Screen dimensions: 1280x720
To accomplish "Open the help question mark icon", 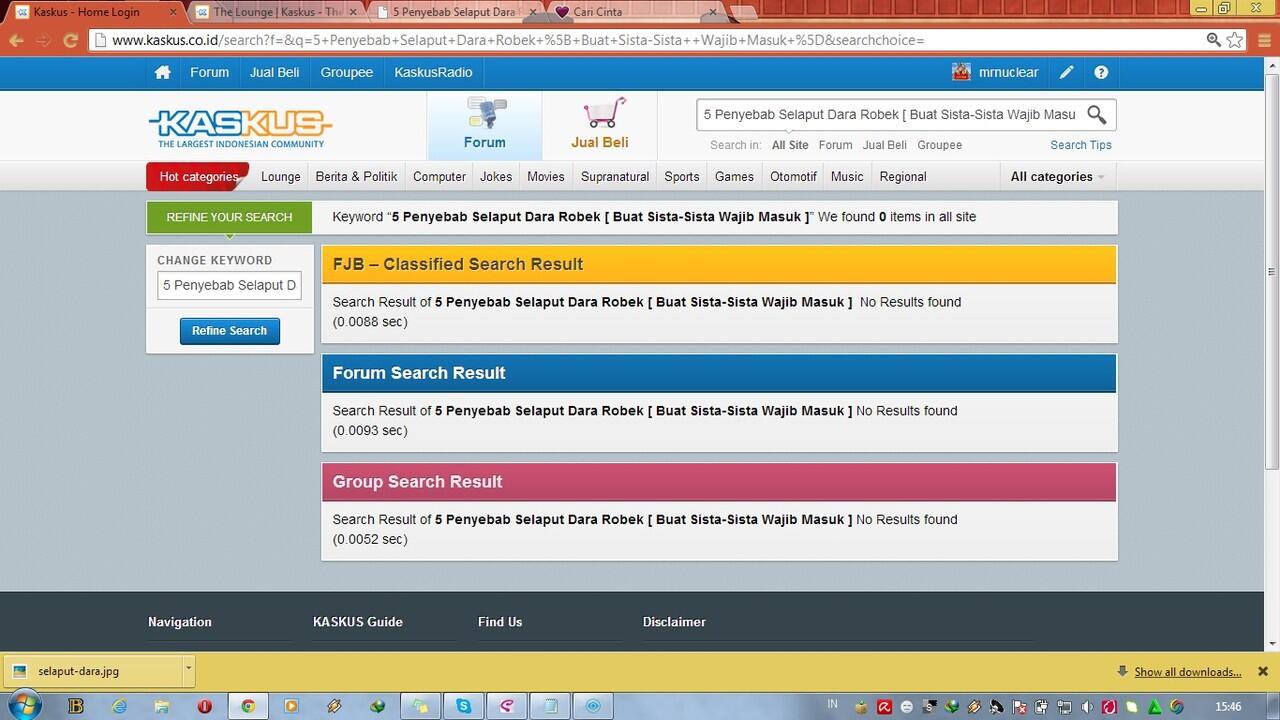I will pyautogui.click(x=1101, y=72).
